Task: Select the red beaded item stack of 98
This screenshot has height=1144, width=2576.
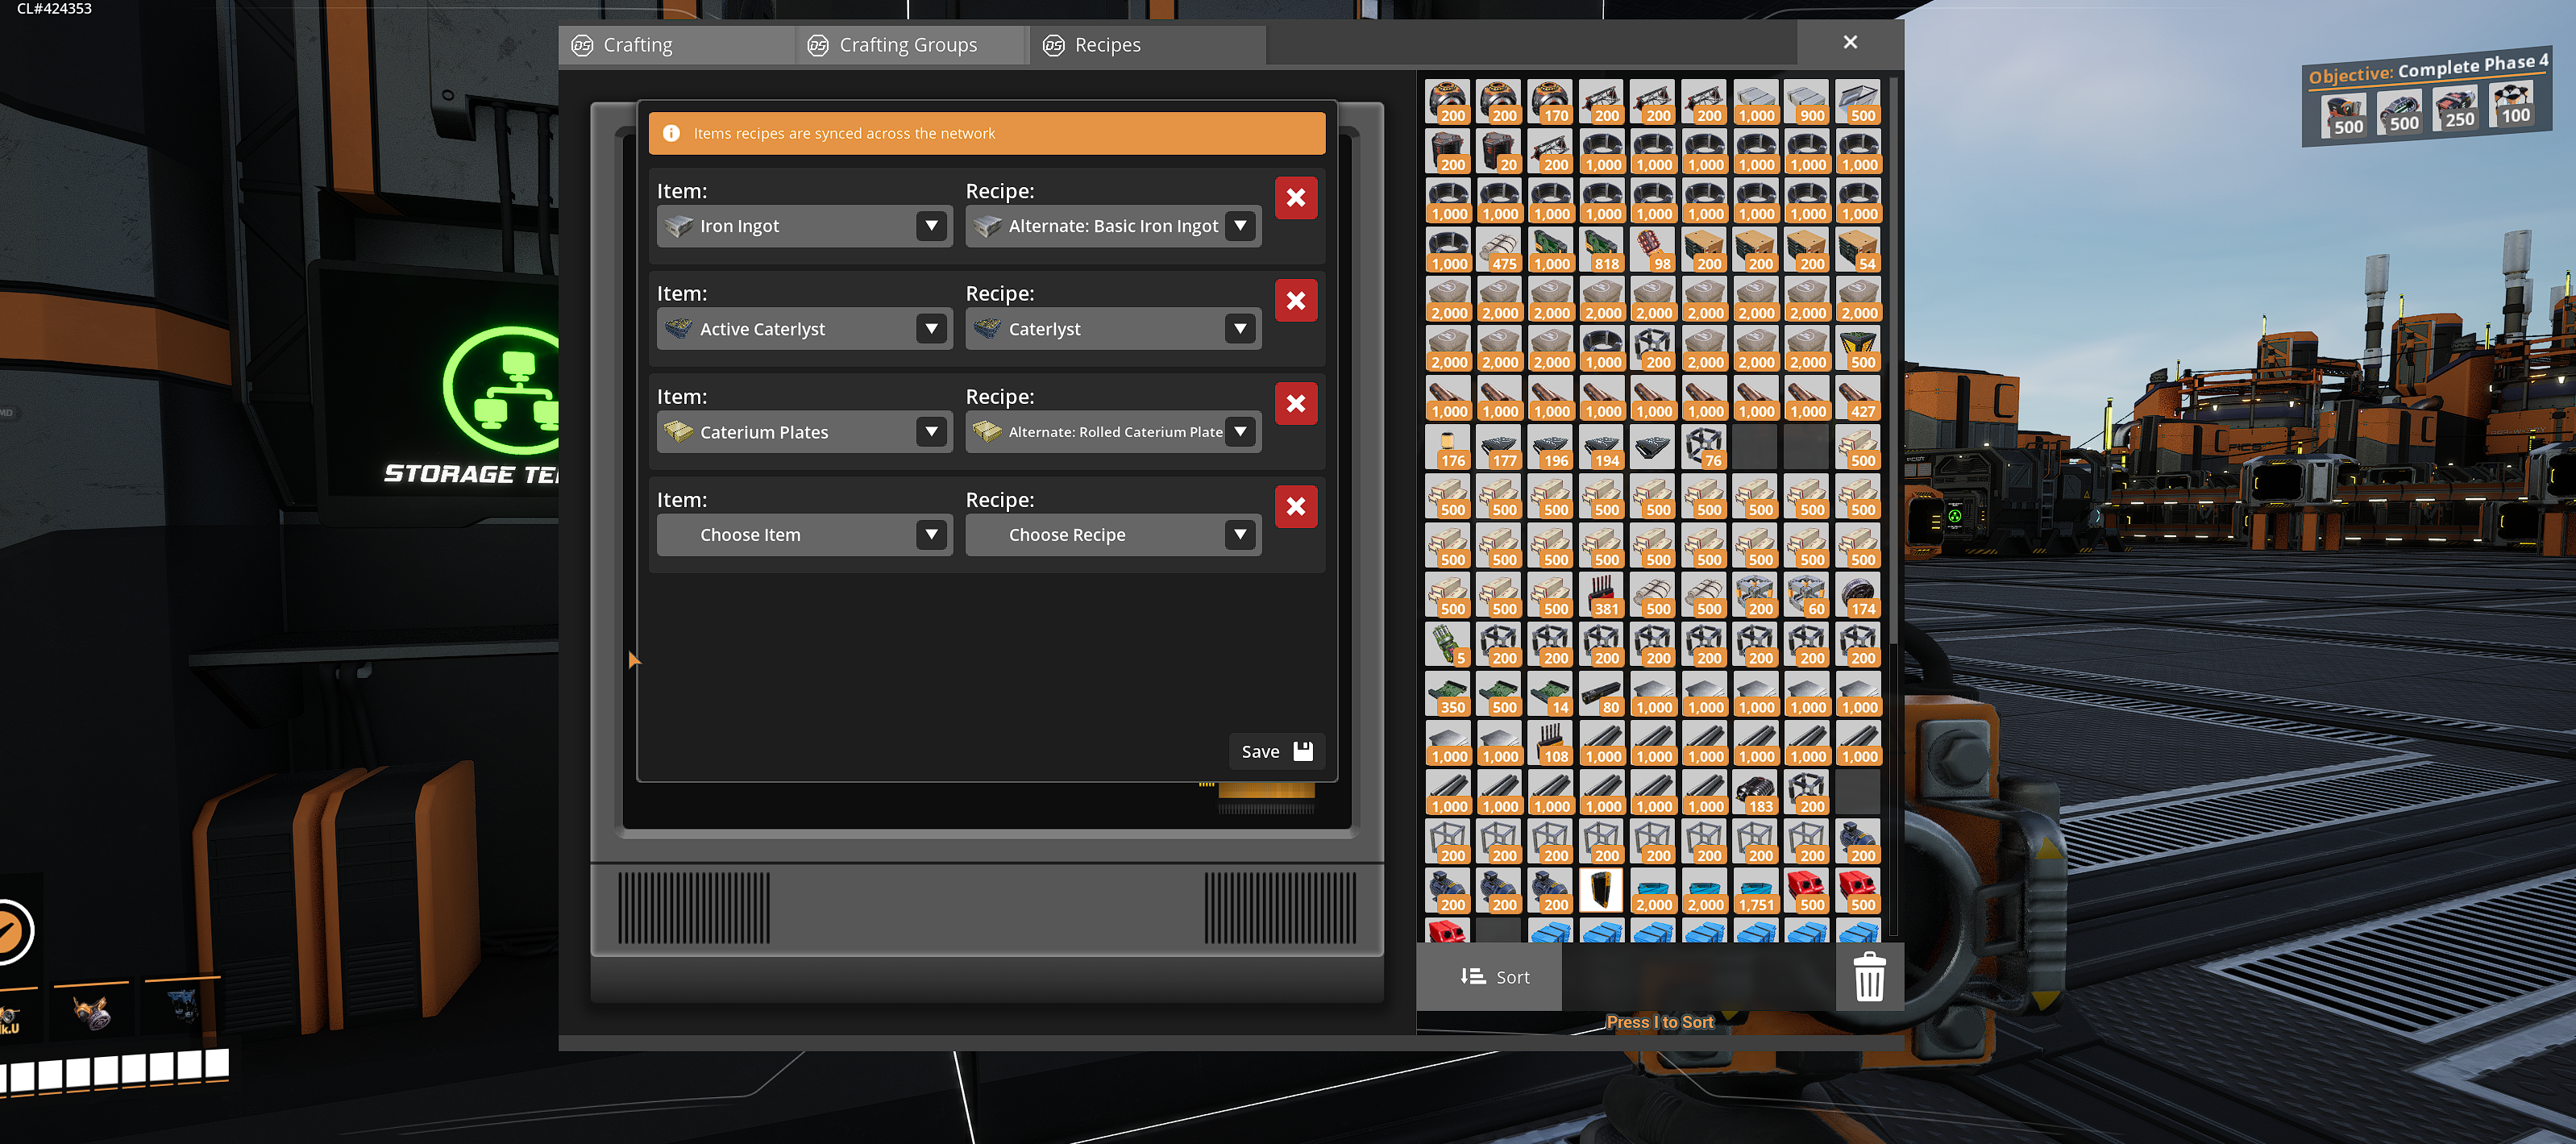Action: click(1653, 250)
